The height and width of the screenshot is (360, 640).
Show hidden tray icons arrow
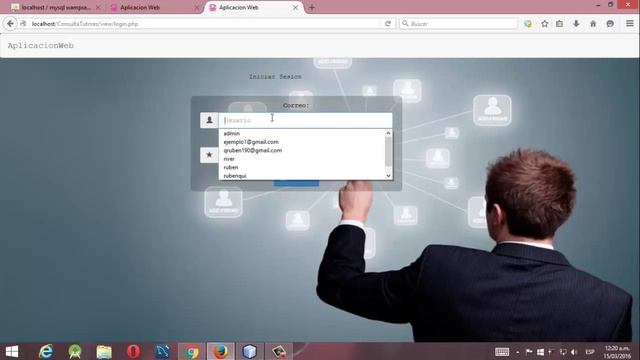[x=518, y=352]
